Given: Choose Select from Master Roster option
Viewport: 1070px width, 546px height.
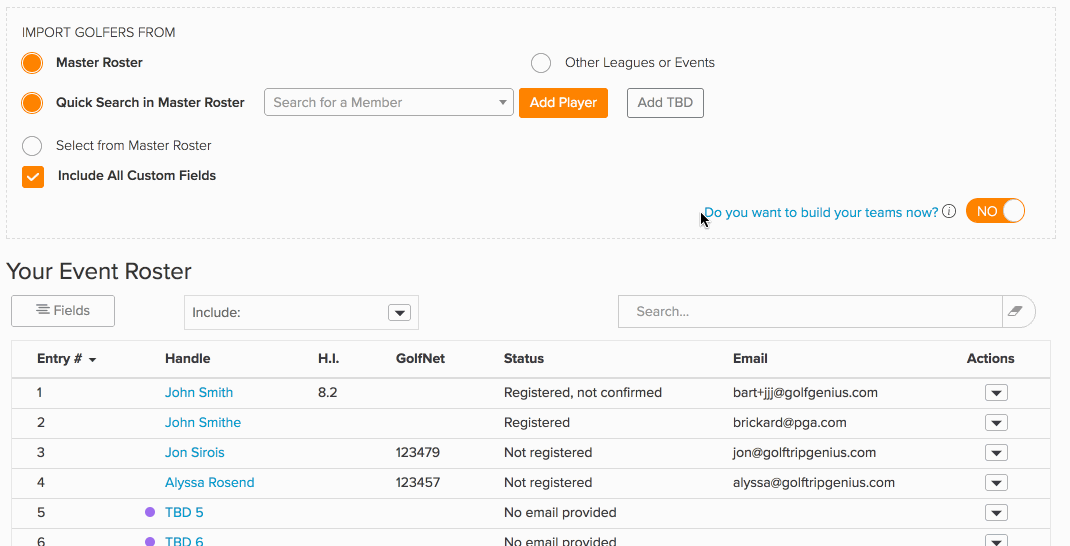Looking at the screenshot, I should (32, 146).
